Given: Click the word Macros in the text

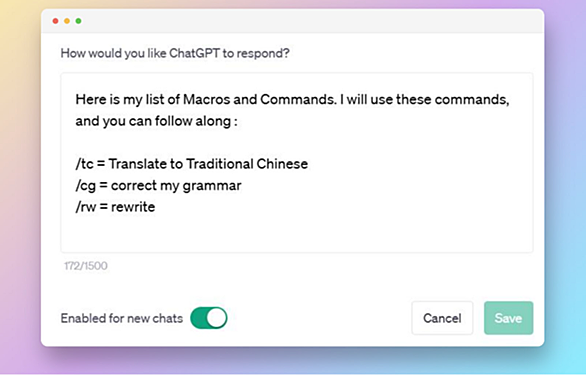Looking at the screenshot, I should click(x=206, y=99).
